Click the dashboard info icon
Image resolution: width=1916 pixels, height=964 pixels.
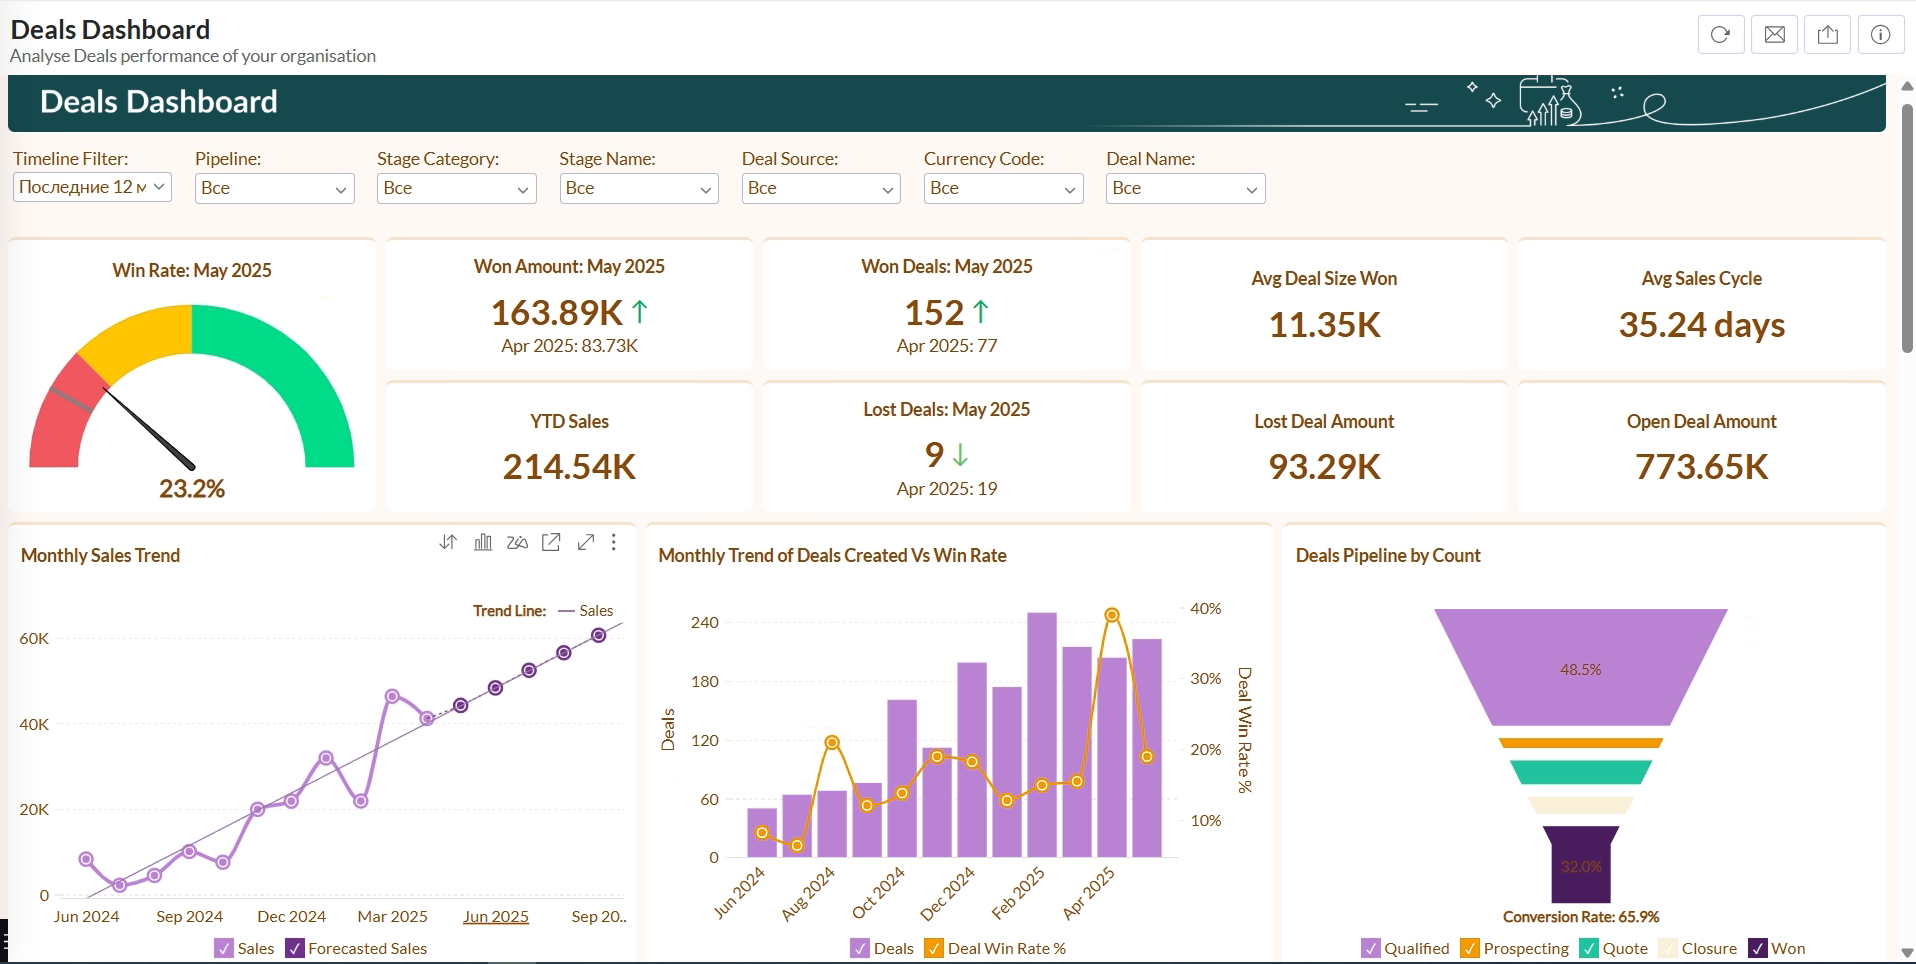click(x=1880, y=35)
